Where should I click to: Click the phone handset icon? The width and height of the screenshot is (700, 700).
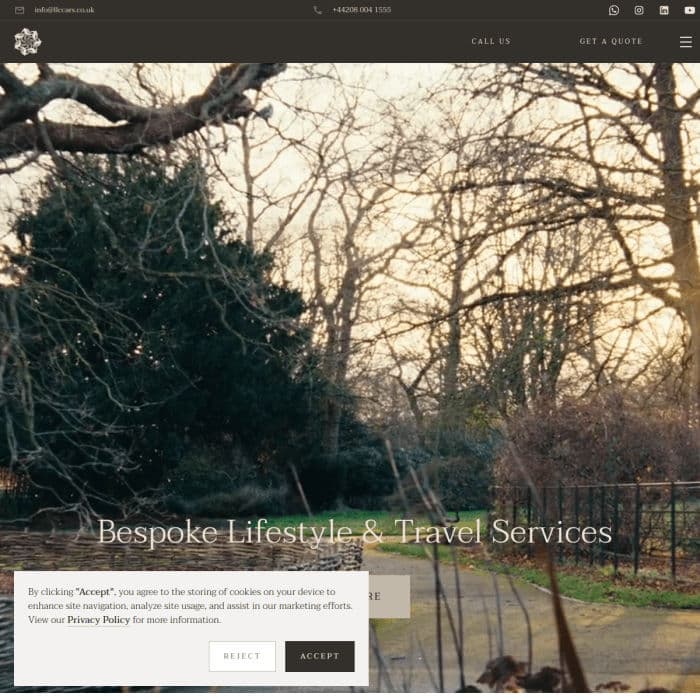pos(317,10)
